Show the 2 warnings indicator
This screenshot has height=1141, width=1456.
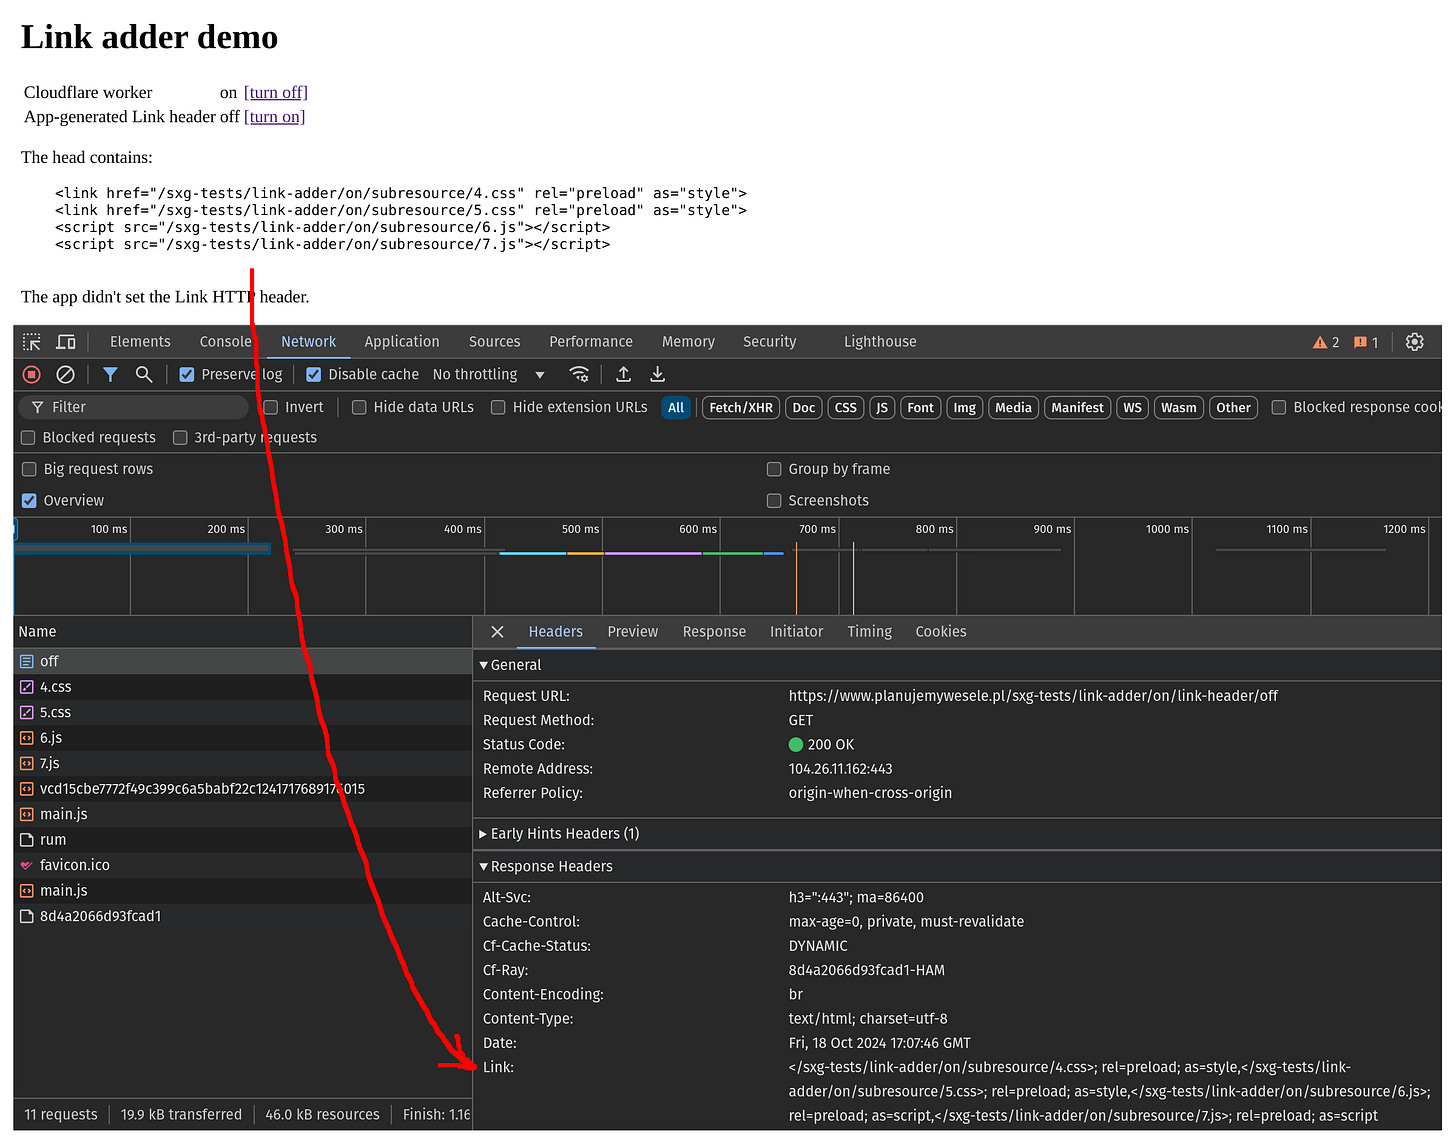pos(1326,342)
